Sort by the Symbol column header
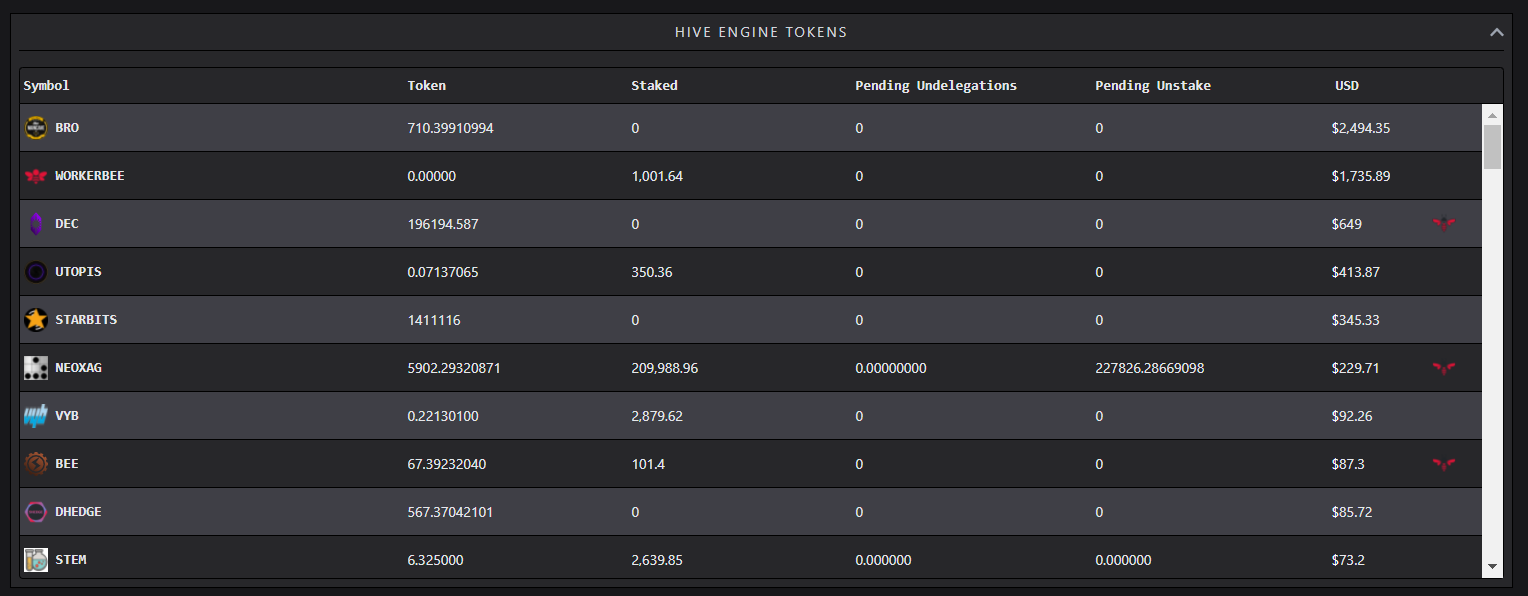 46,86
